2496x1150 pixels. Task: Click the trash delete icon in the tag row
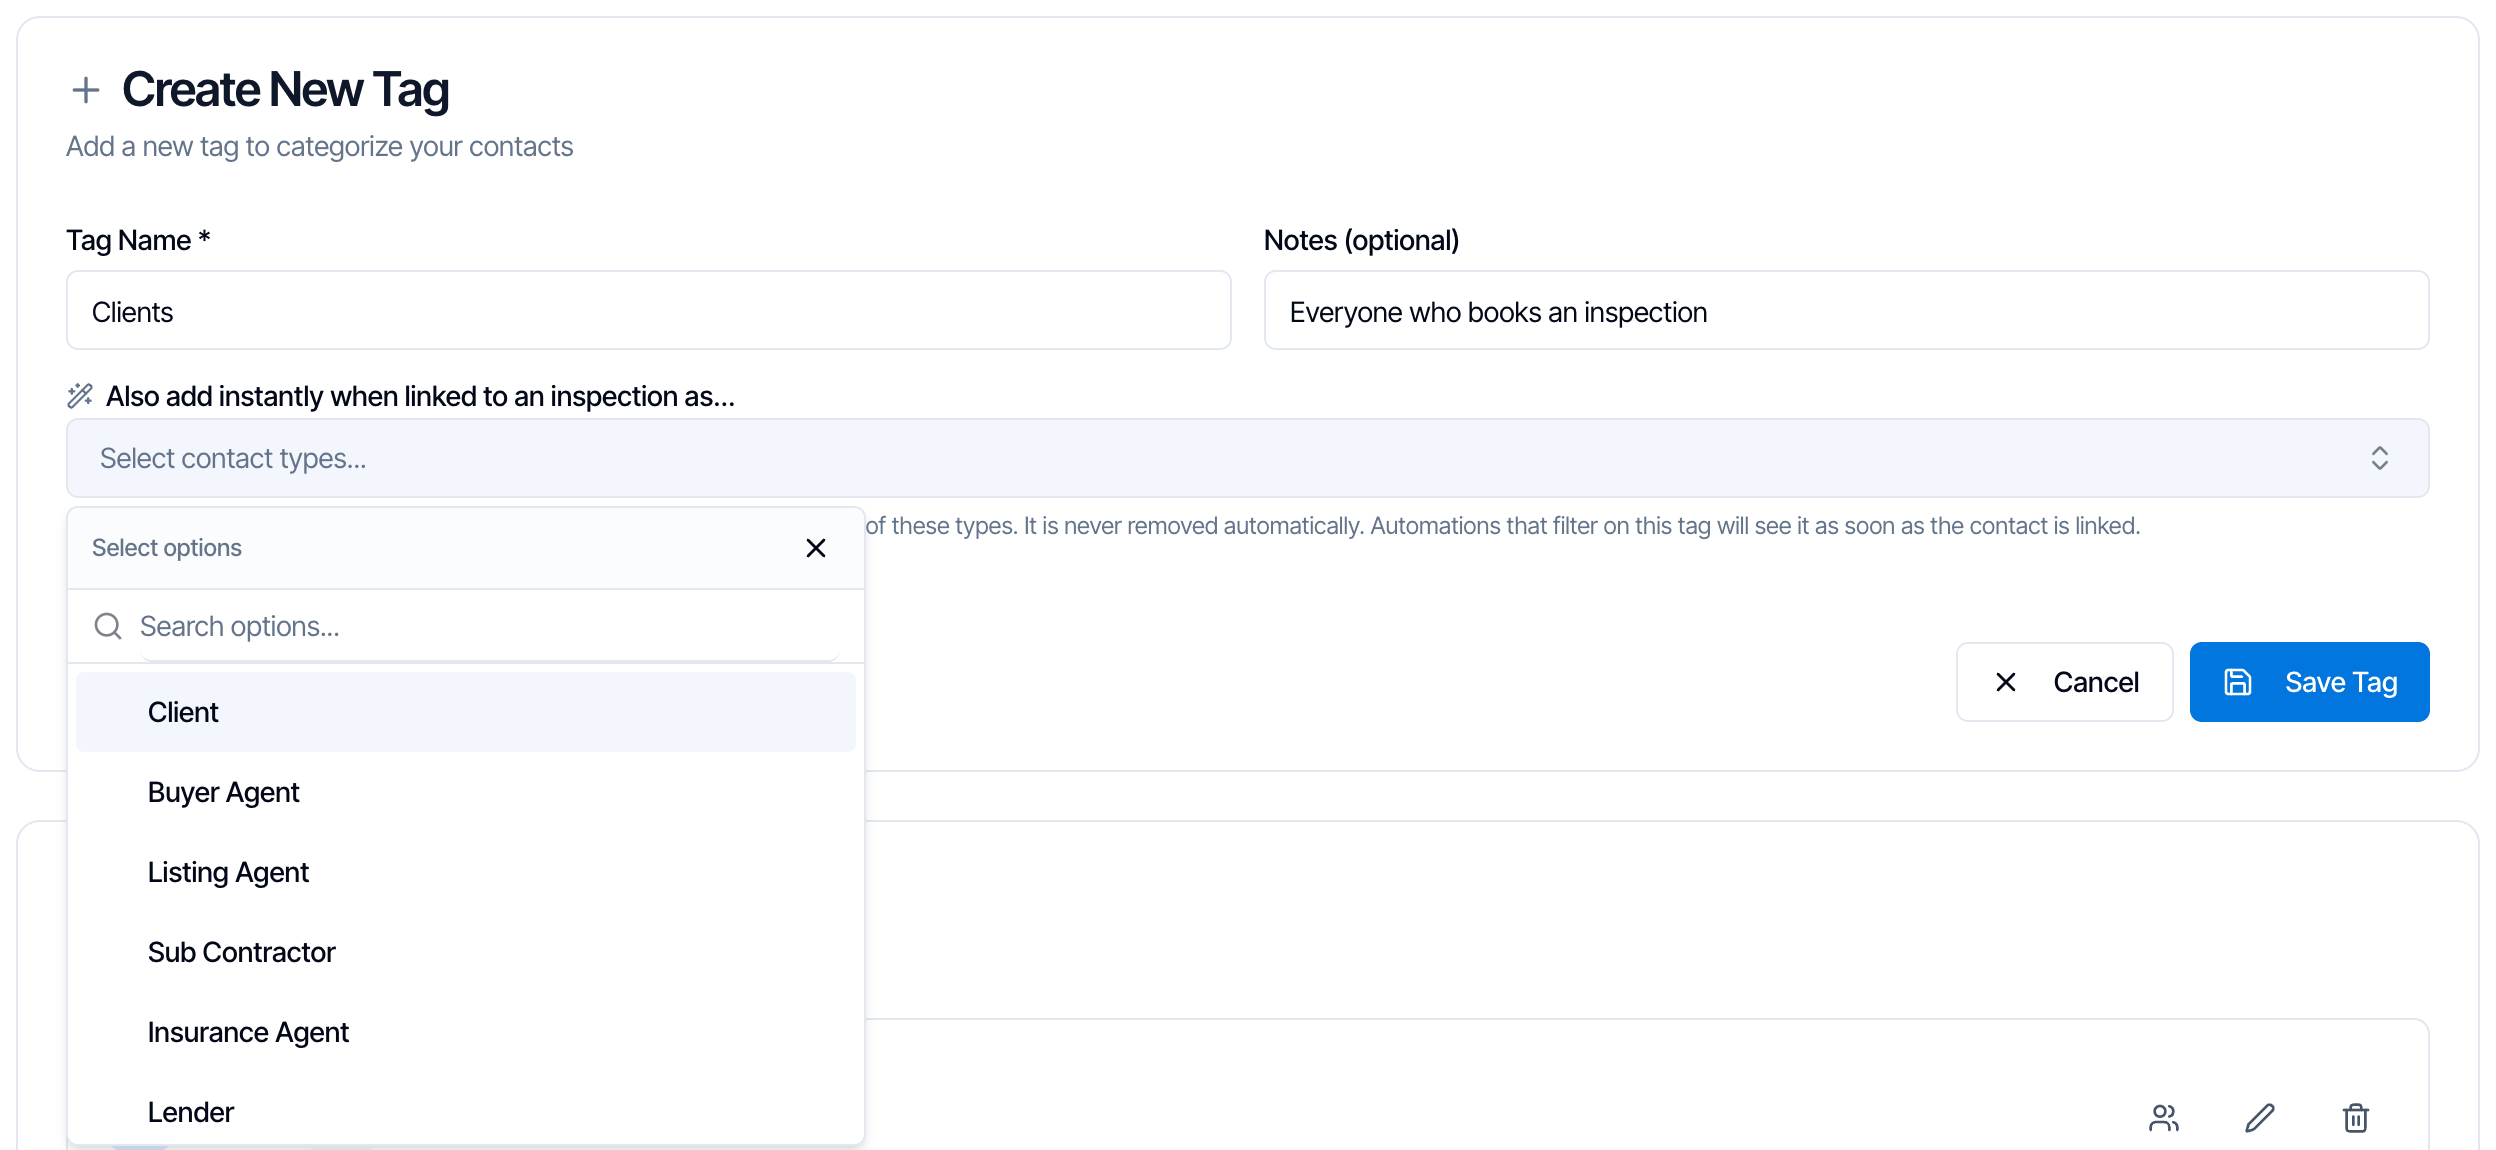2356,1118
